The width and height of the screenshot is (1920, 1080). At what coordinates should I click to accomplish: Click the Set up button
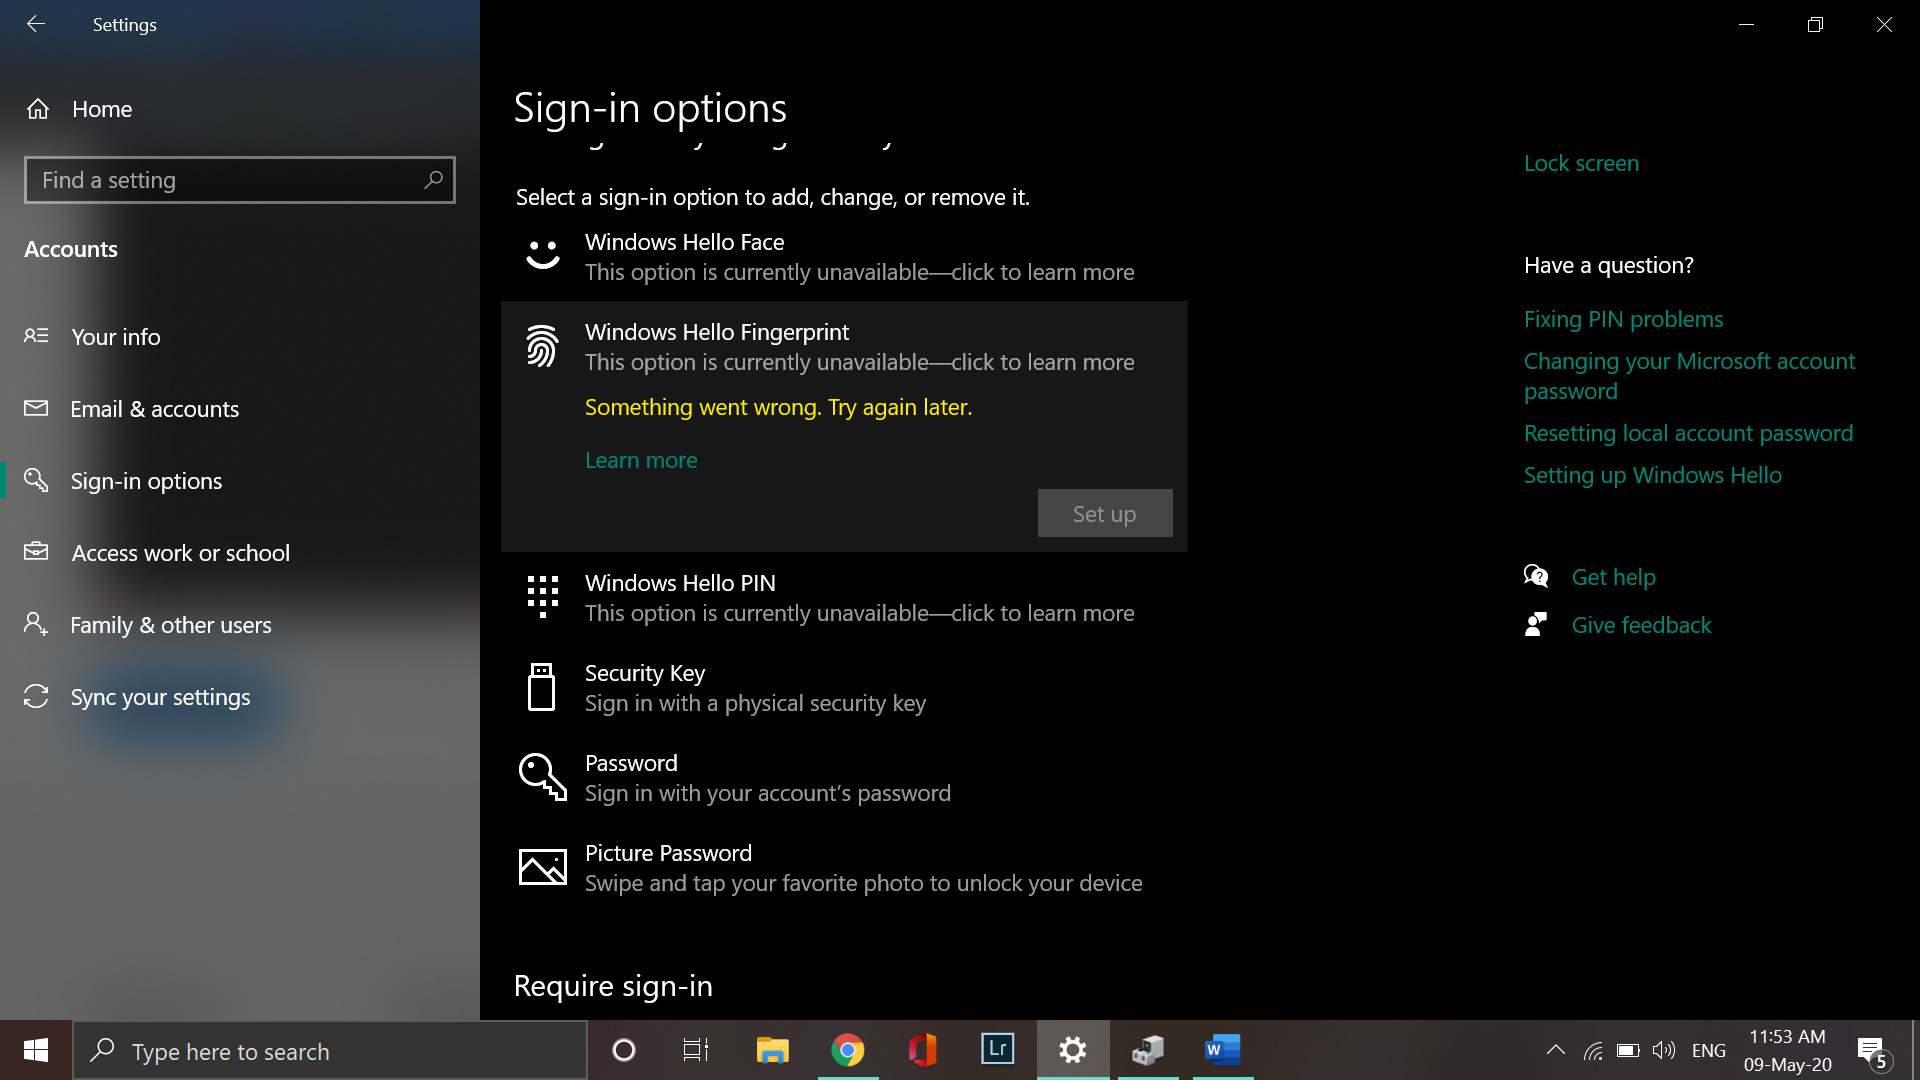1105,513
